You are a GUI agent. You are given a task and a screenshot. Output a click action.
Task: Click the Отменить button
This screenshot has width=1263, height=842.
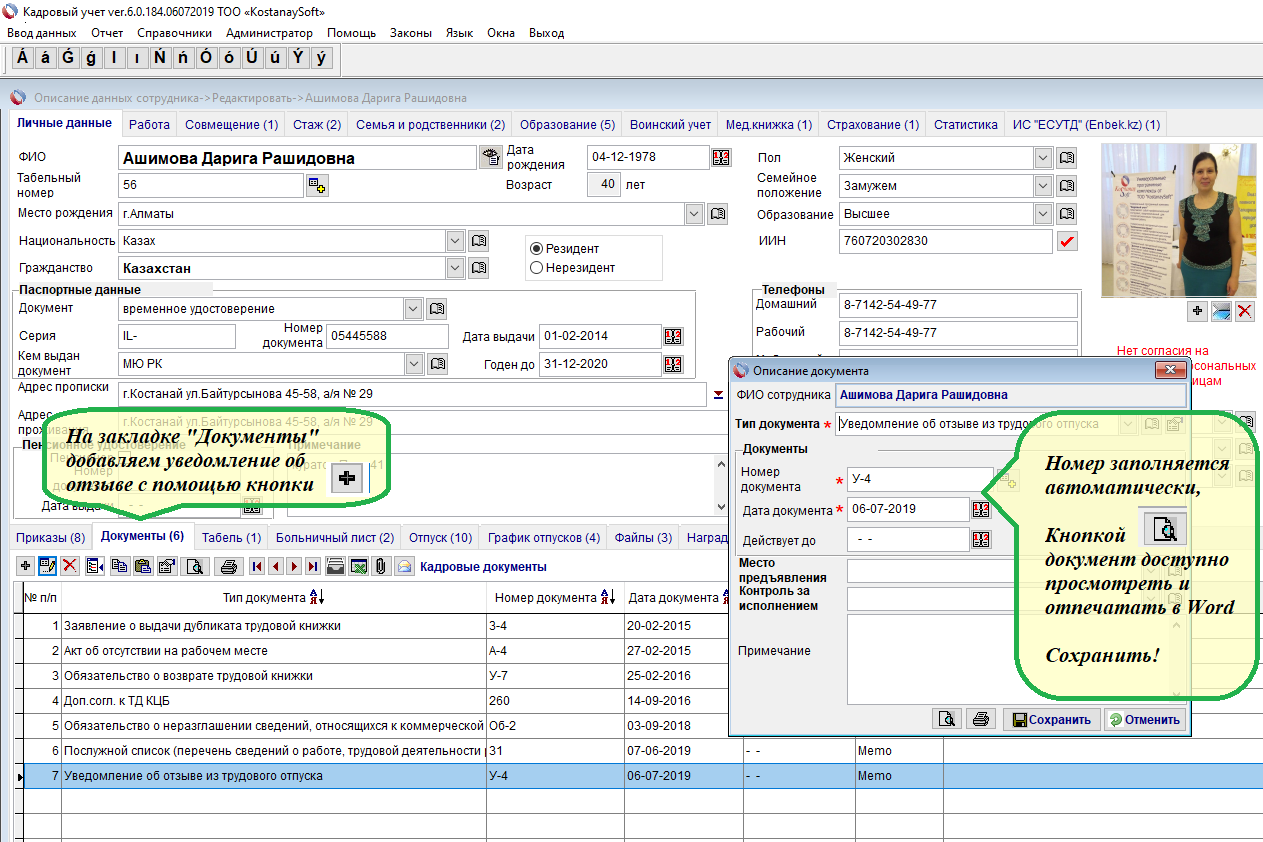(x=1144, y=719)
